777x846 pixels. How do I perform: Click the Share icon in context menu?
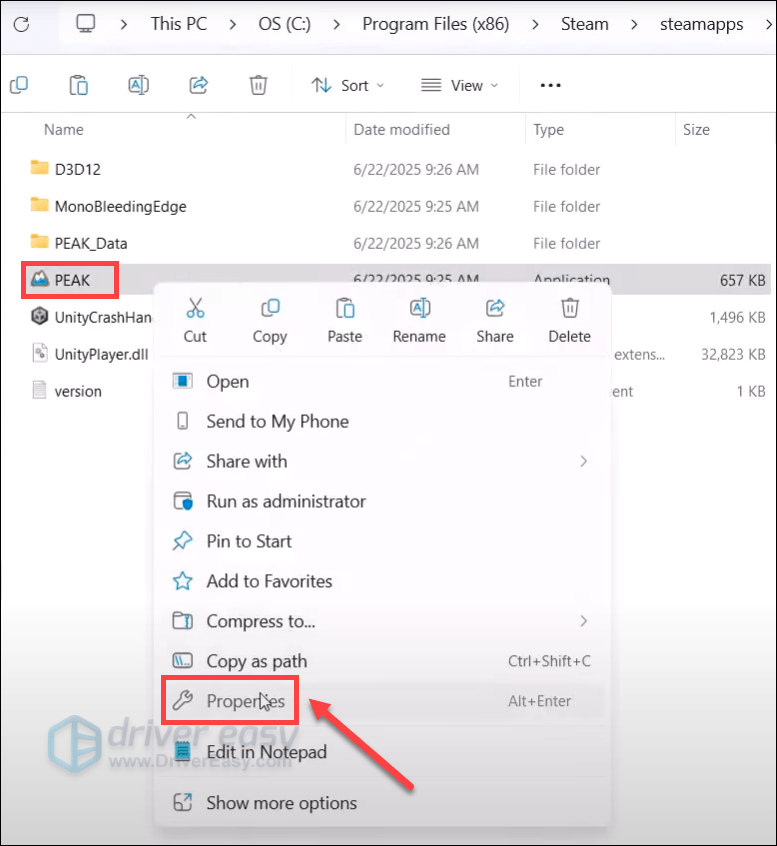[495, 309]
